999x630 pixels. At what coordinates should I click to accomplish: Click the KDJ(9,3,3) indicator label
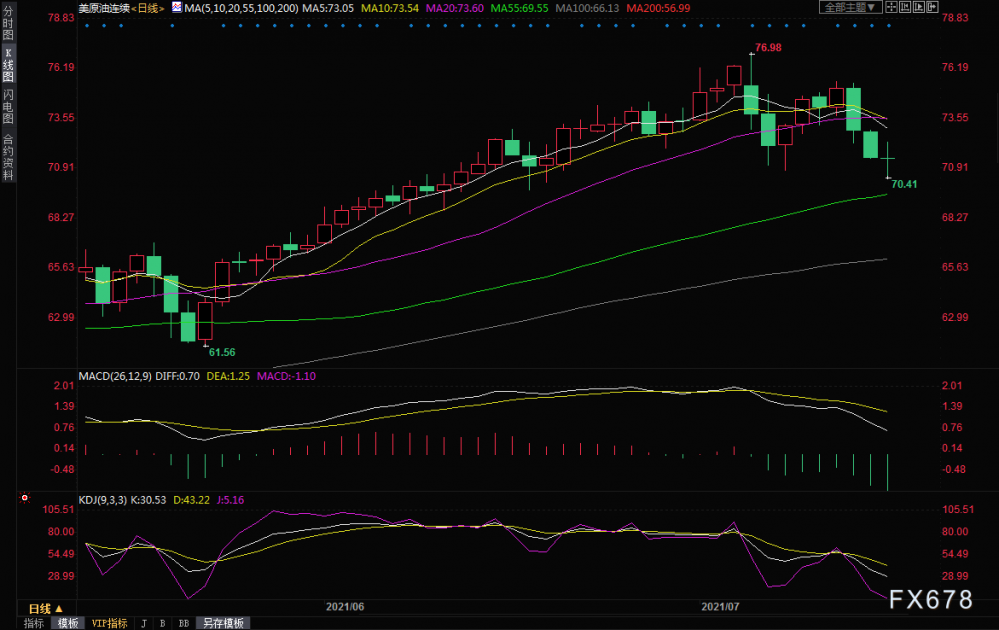pos(103,500)
